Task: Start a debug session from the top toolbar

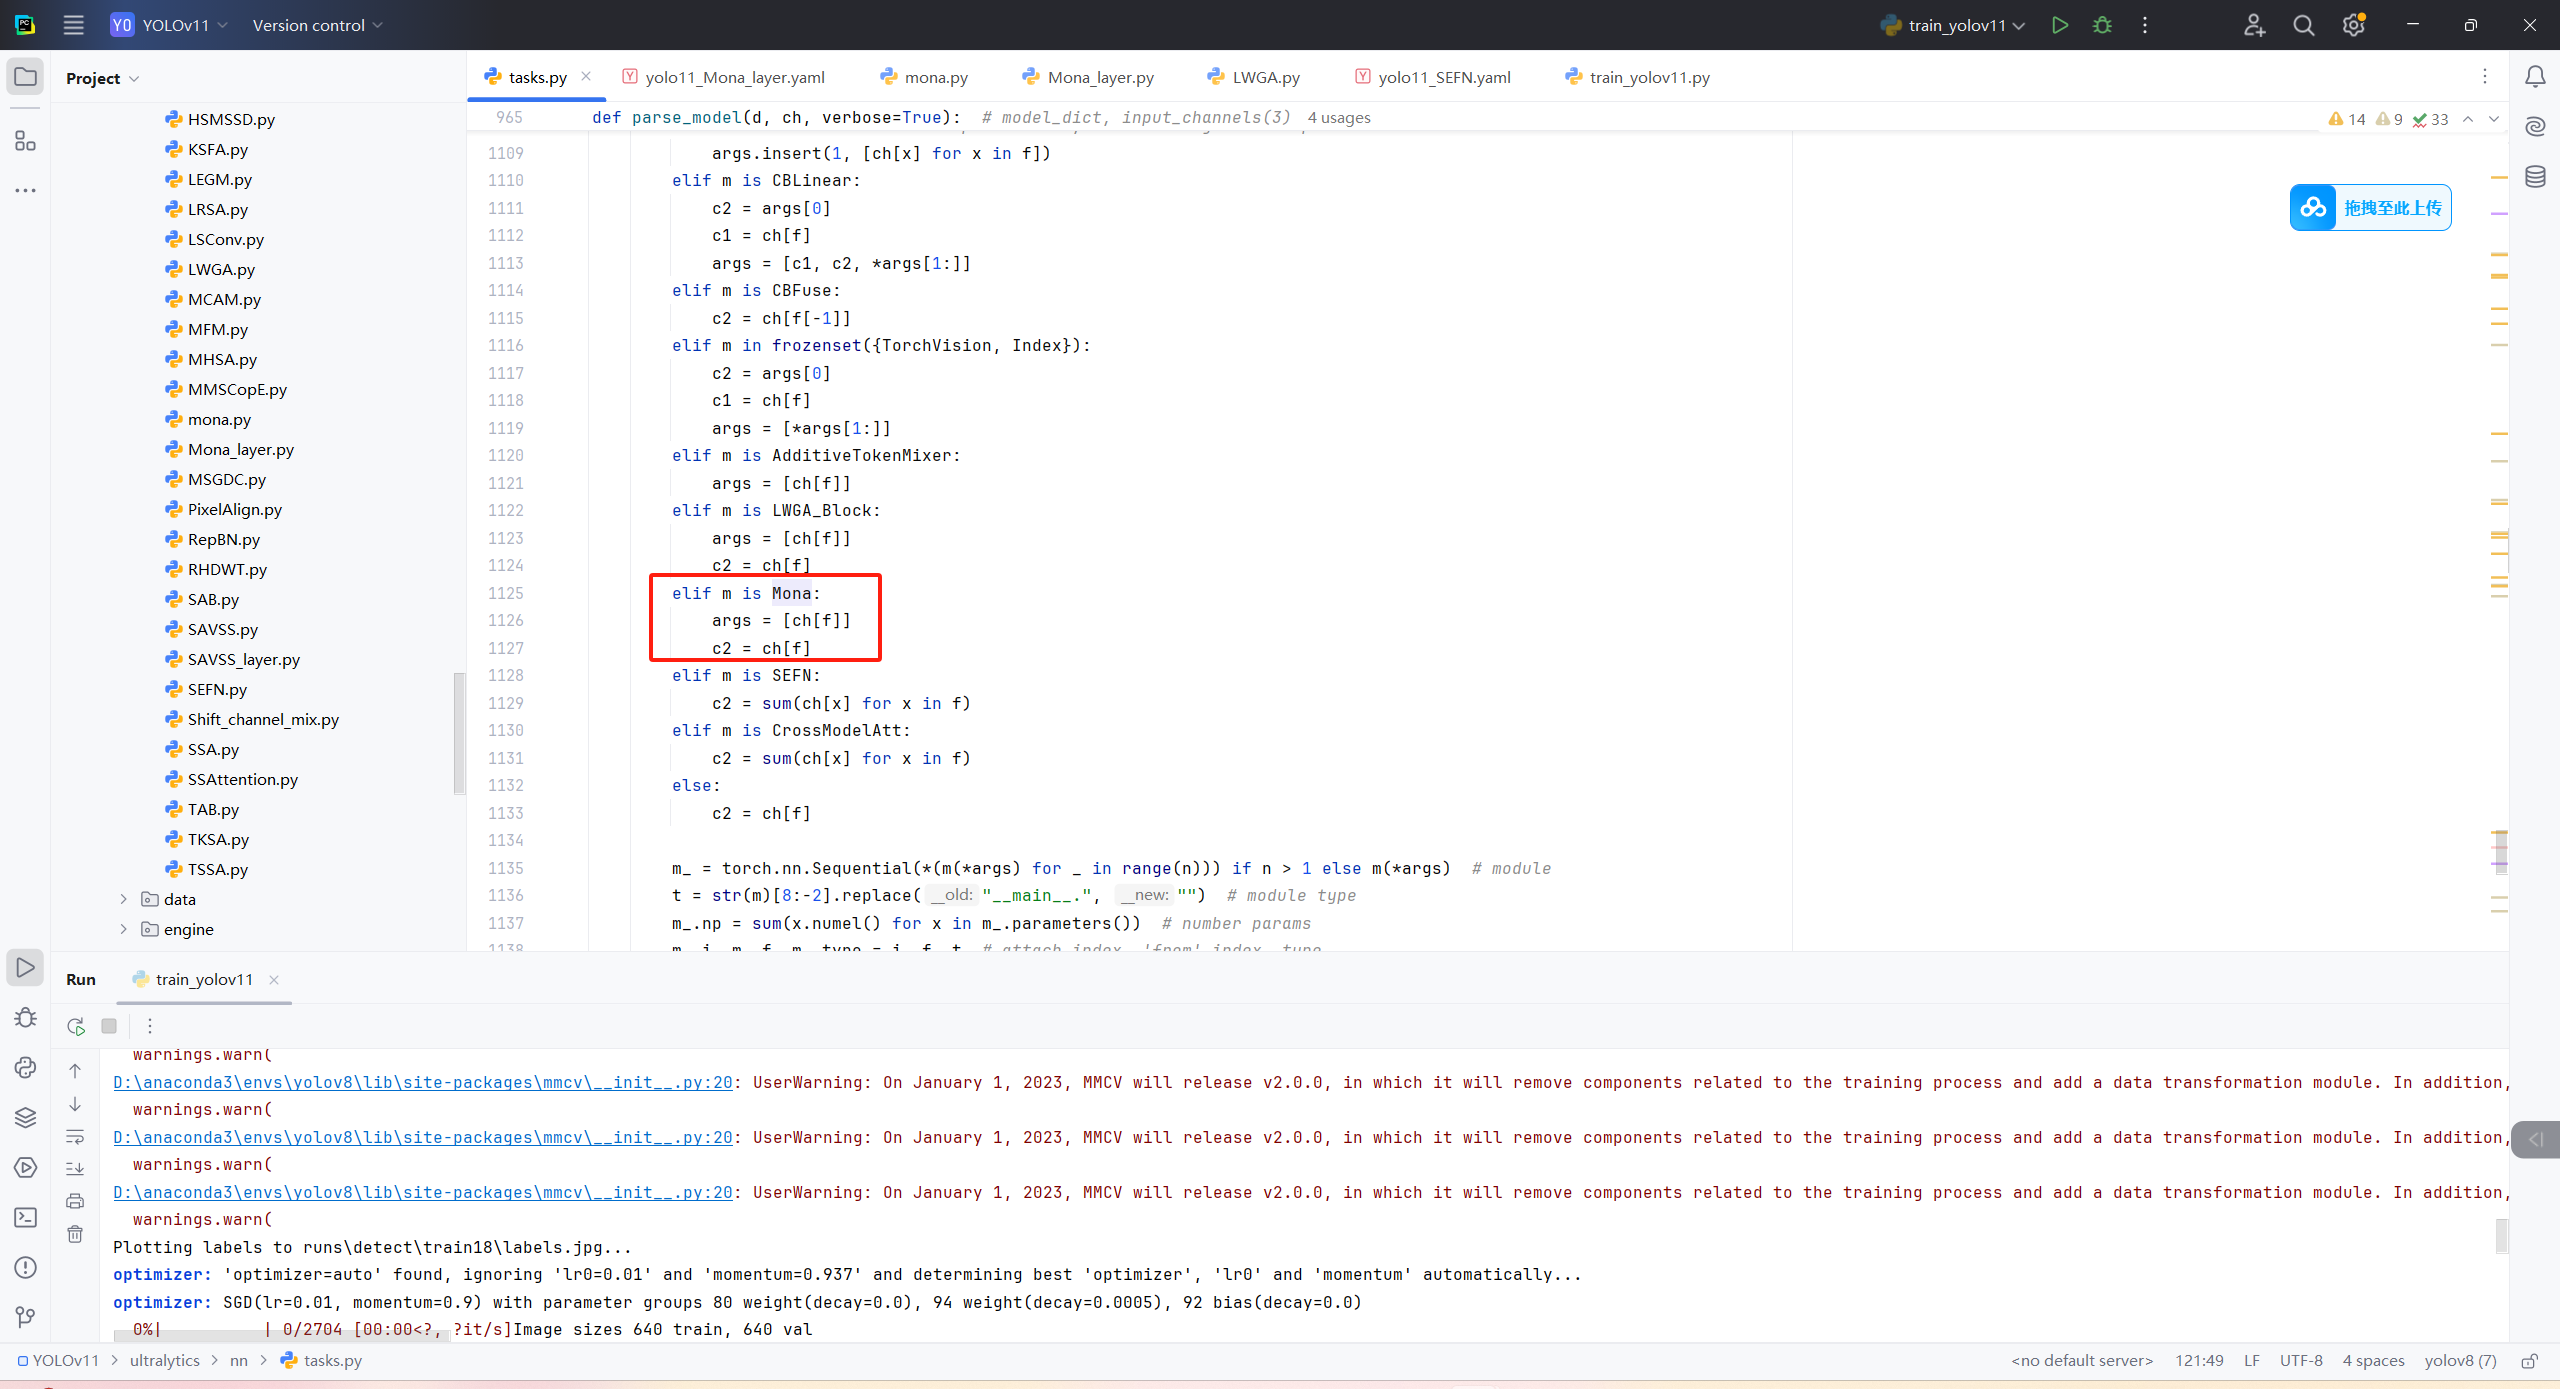Action: [x=2102, y=25]
